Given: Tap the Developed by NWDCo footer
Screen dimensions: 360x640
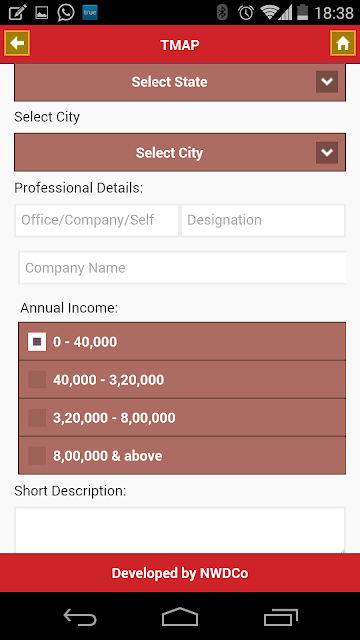Looking at the screenshot, I should [x=180, y=573].
